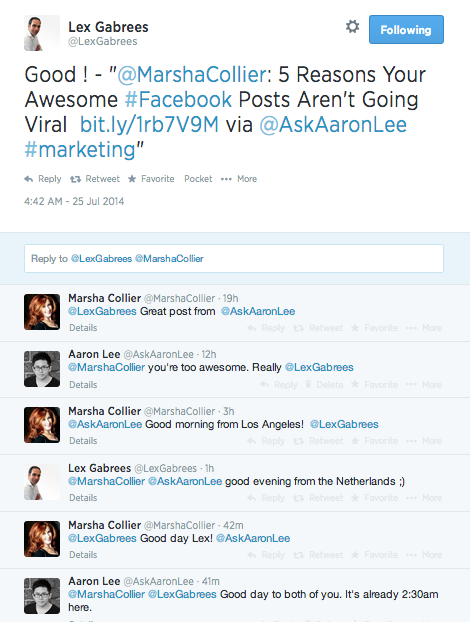Retweet 'Good morning from Los Angeles' tweet

pyautogui.click(x=318, y=441)
